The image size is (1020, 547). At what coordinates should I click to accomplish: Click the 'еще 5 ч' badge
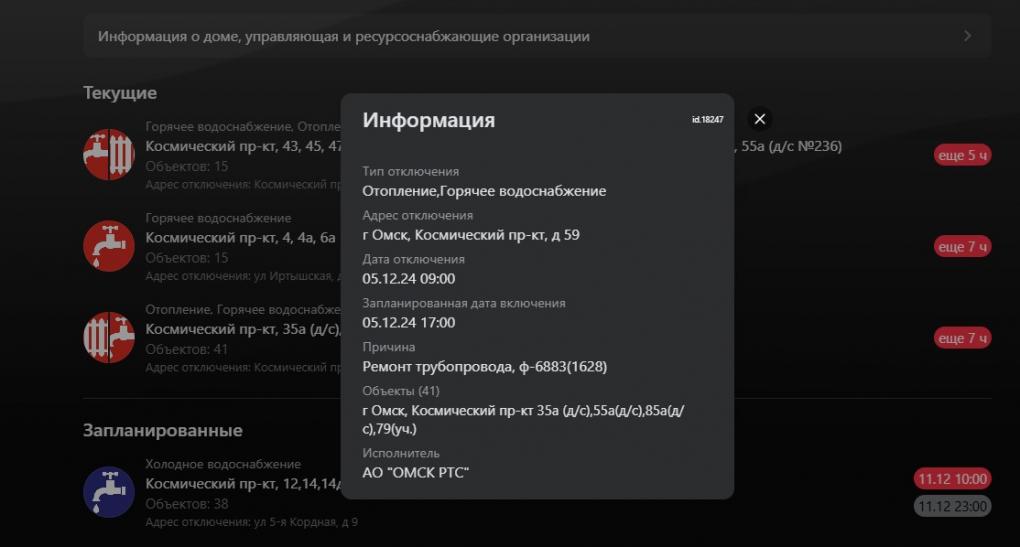pyautogui.click(x=962, y=155)
